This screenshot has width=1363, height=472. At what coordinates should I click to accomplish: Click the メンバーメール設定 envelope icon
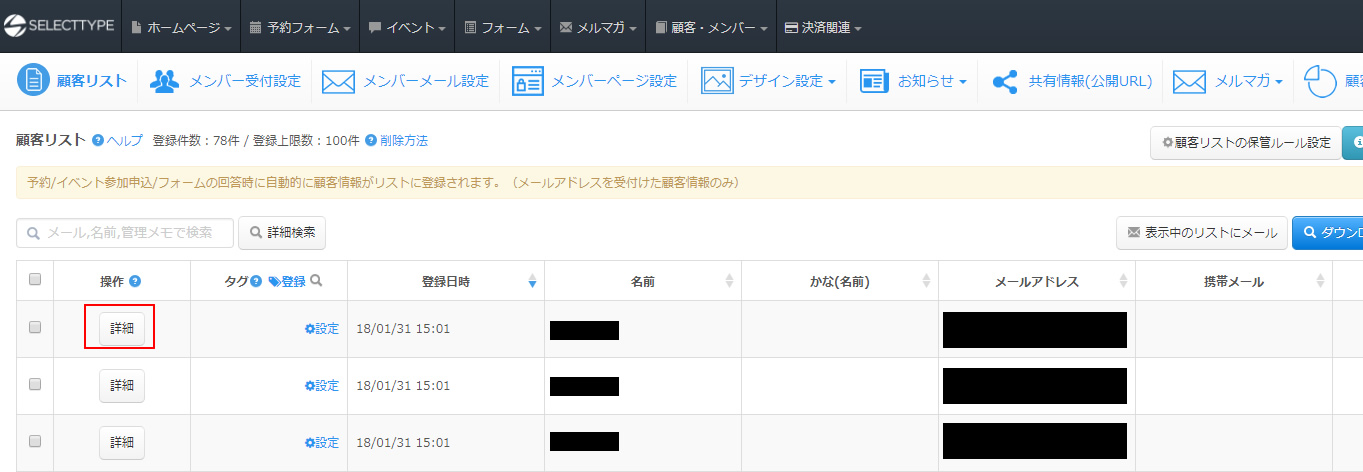tap(338, 81)
